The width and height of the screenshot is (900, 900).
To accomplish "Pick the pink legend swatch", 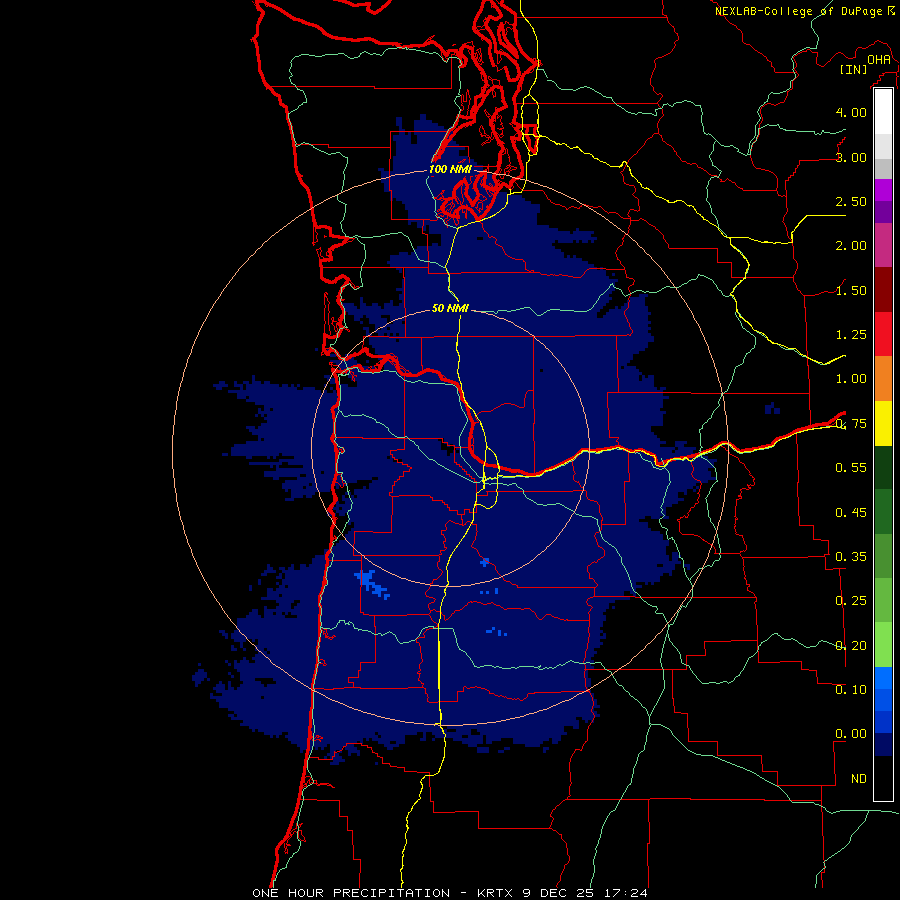I will pyautogui.click(x=883, y=245).
